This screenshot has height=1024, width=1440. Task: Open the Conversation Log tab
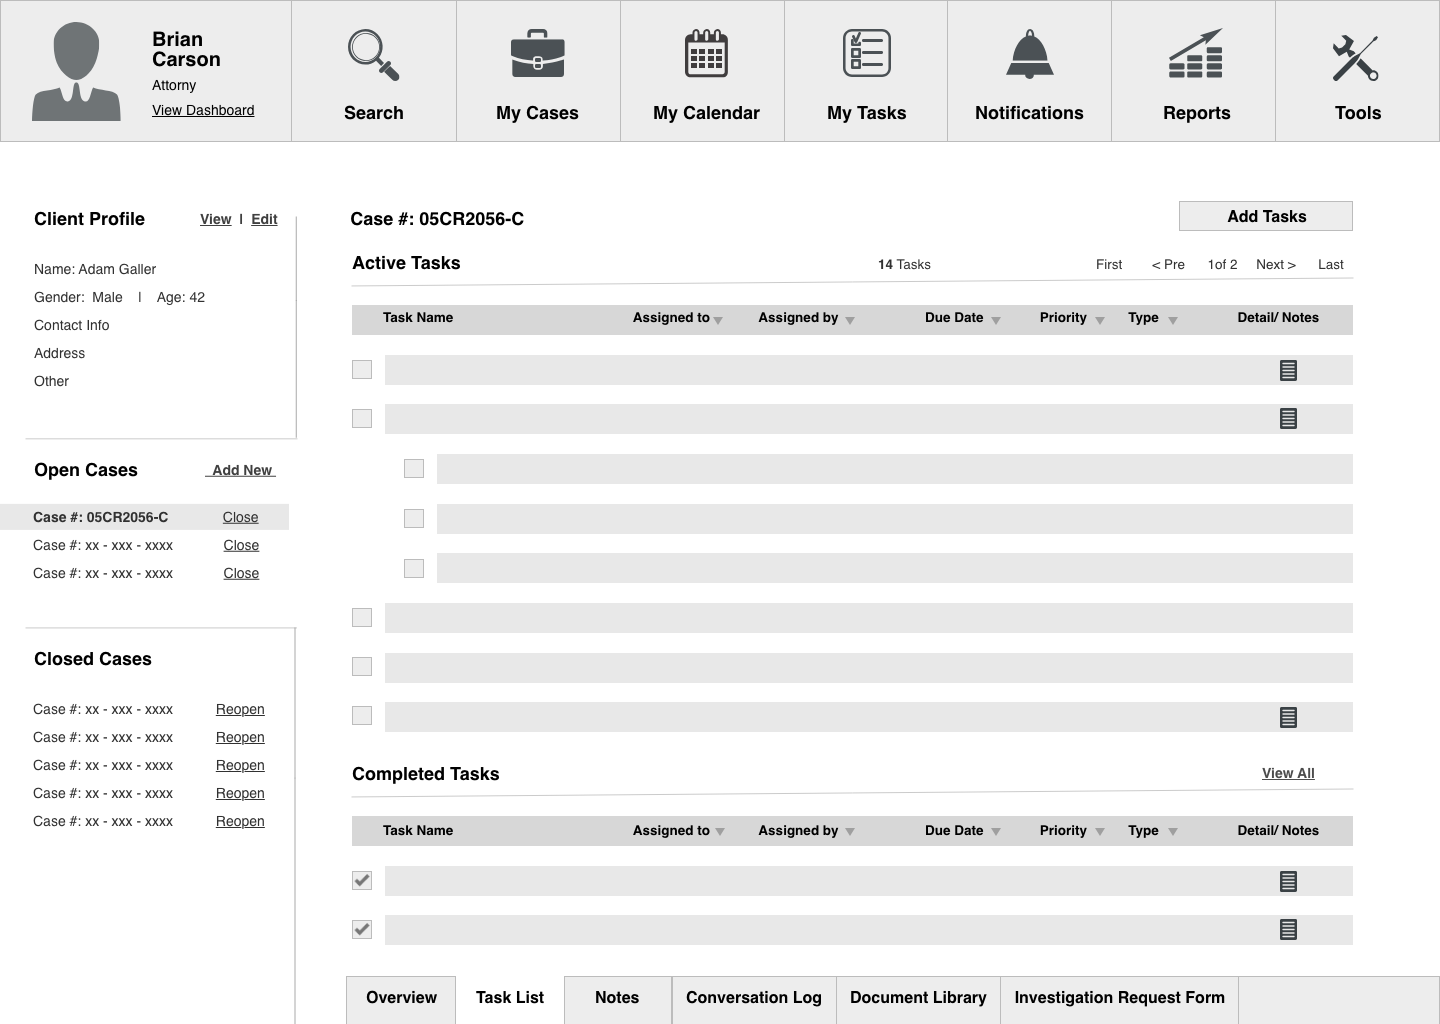(x=754, y=999)
